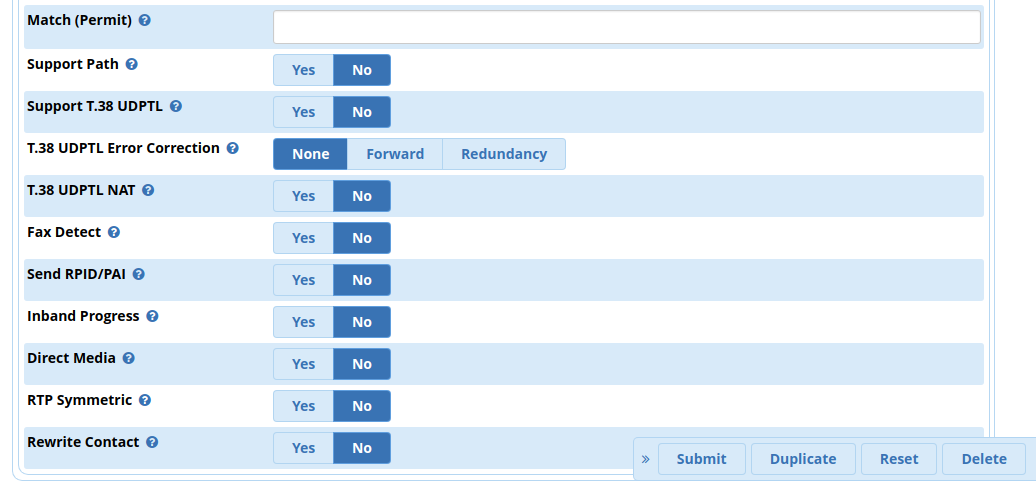Show help for RTP Symmetric

pos(145,400)
